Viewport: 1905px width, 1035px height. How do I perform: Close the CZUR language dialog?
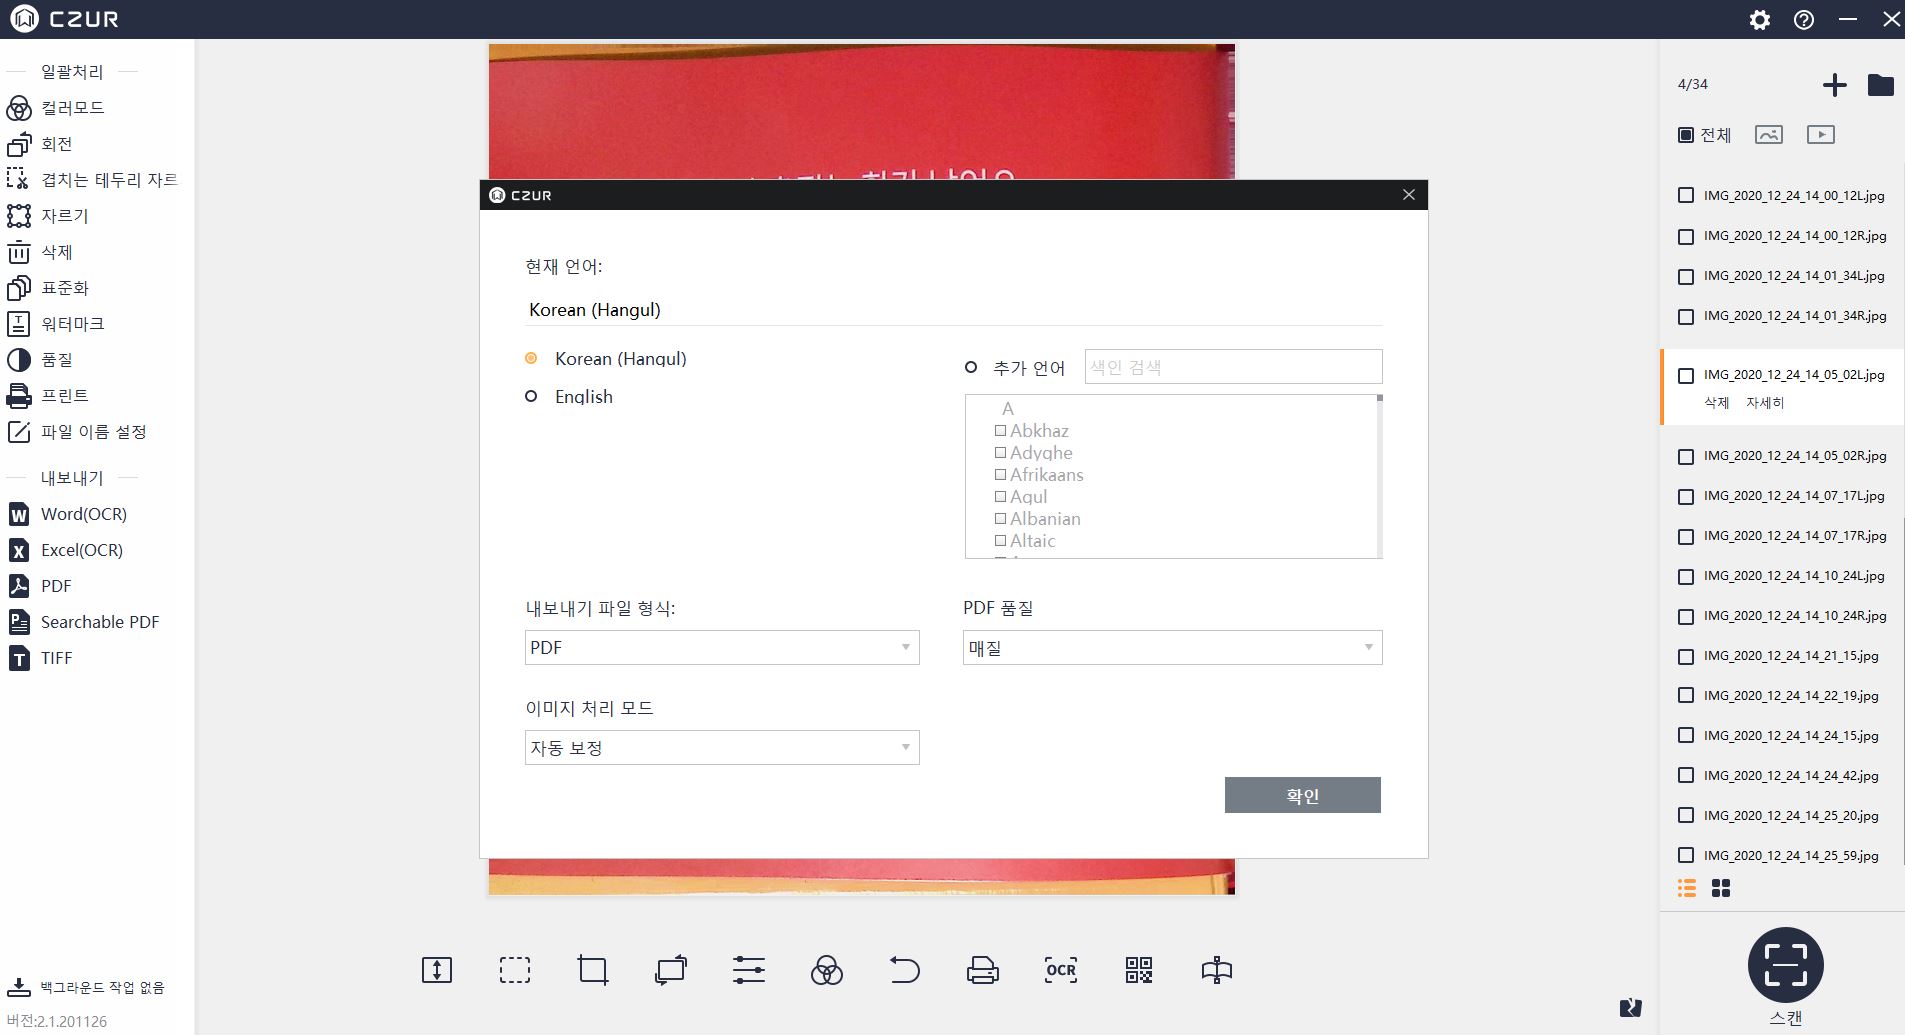tap(1409, 195)
